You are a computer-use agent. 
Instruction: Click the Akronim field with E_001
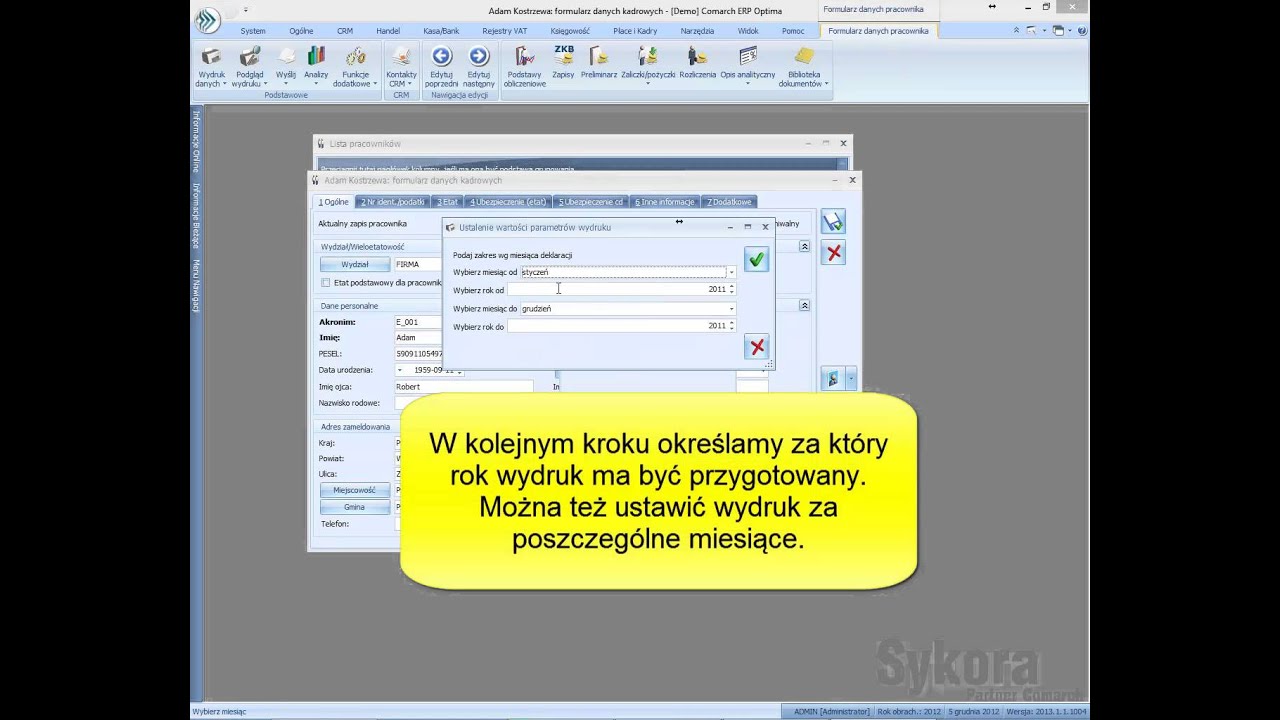coord(418,322)
